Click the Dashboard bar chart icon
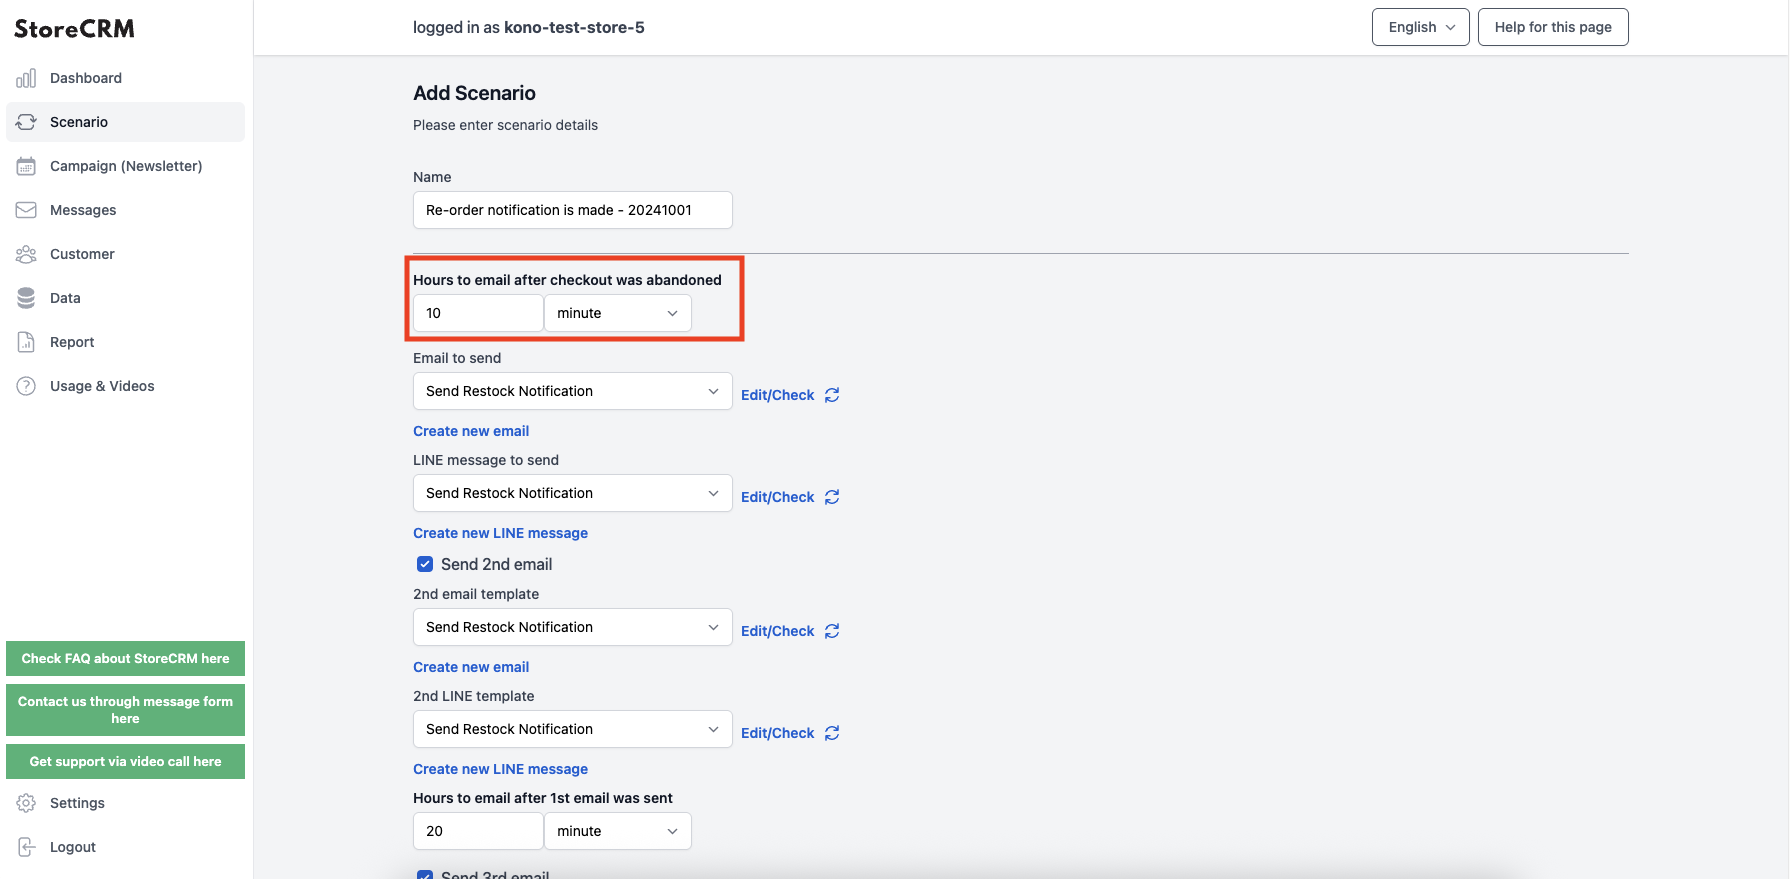Viewport: 1790px width, 879px height. pyautogui.click(x=26, y=78)
